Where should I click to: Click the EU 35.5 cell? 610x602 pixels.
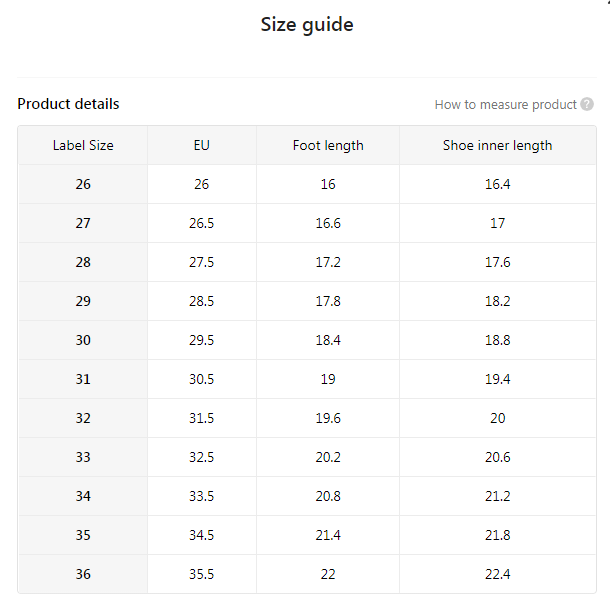pyautogui.click(x=202, y=574)
